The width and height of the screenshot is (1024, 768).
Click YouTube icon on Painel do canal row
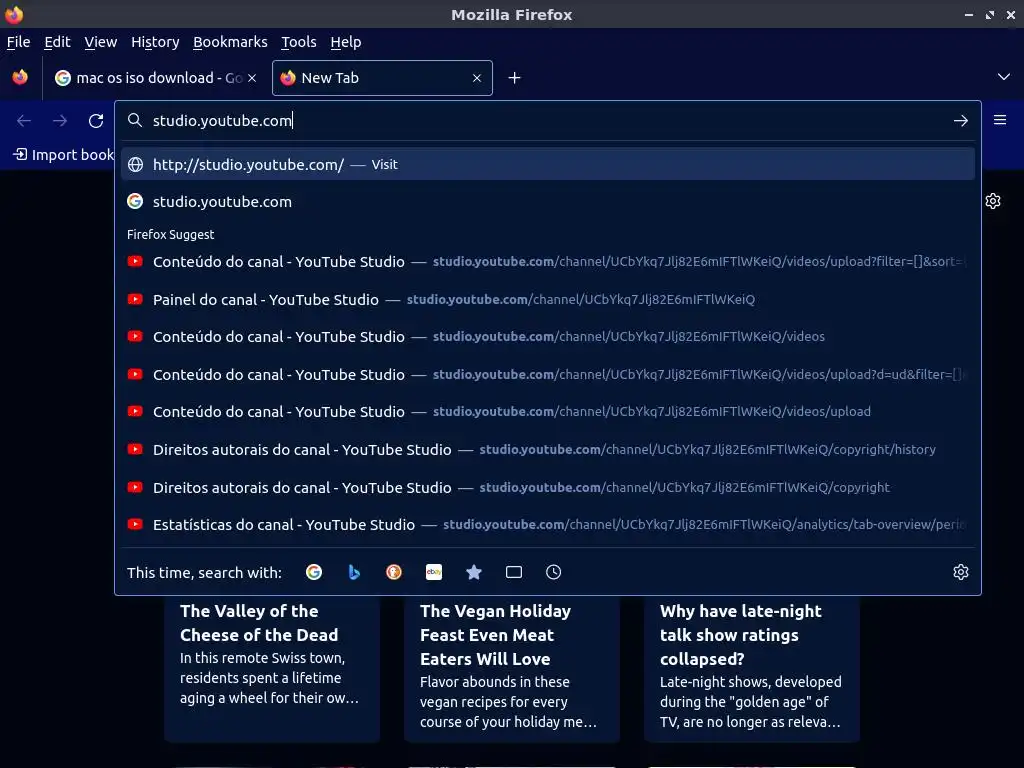coord(135,300)
